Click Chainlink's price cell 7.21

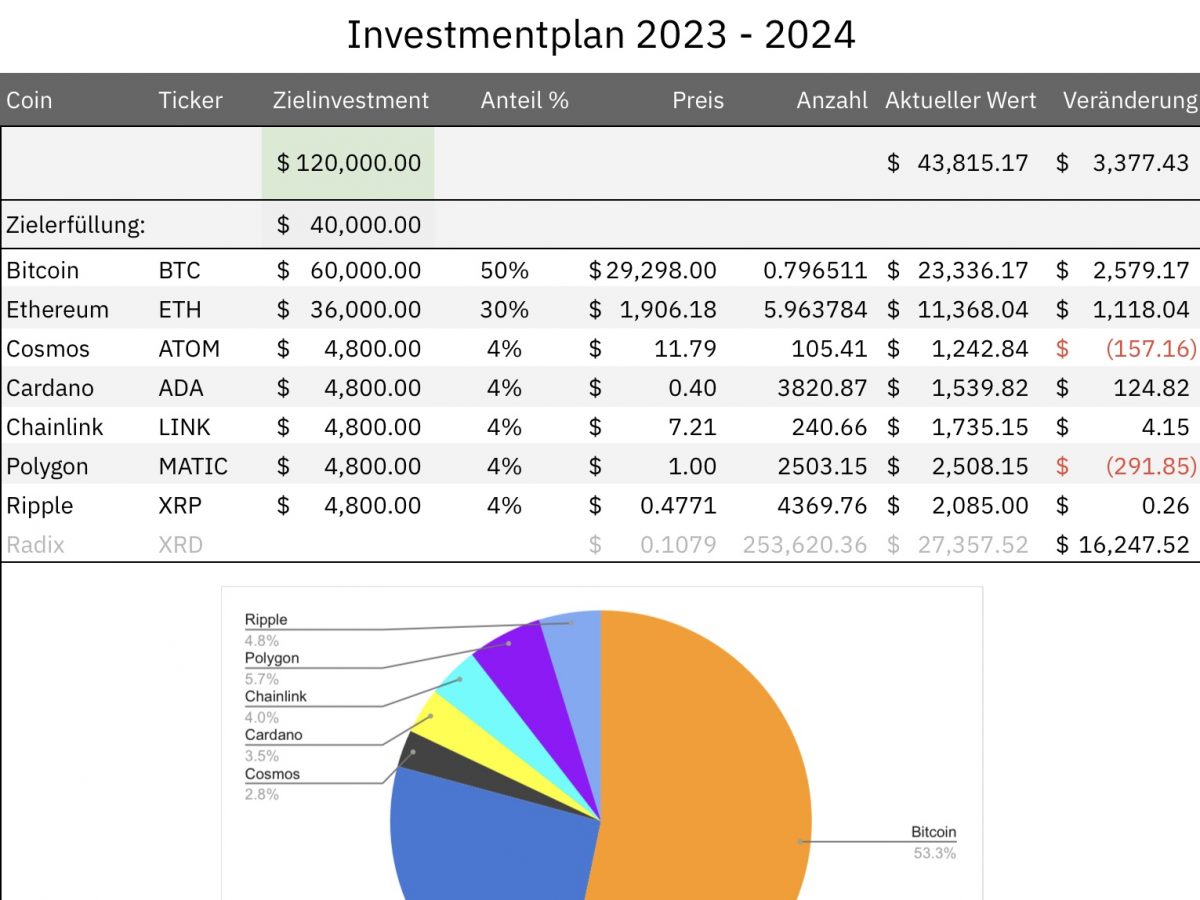point(652,427)
